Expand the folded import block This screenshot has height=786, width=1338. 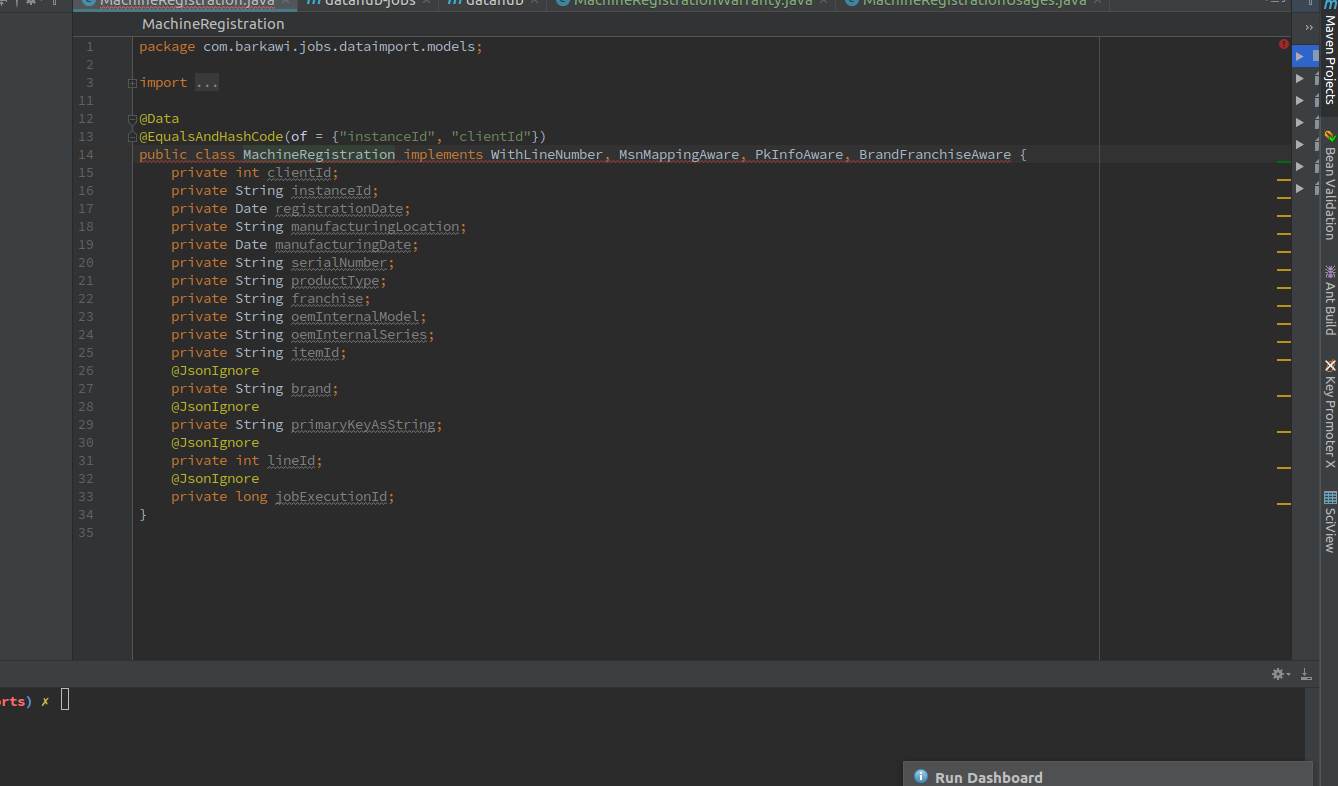click(132, 83)
